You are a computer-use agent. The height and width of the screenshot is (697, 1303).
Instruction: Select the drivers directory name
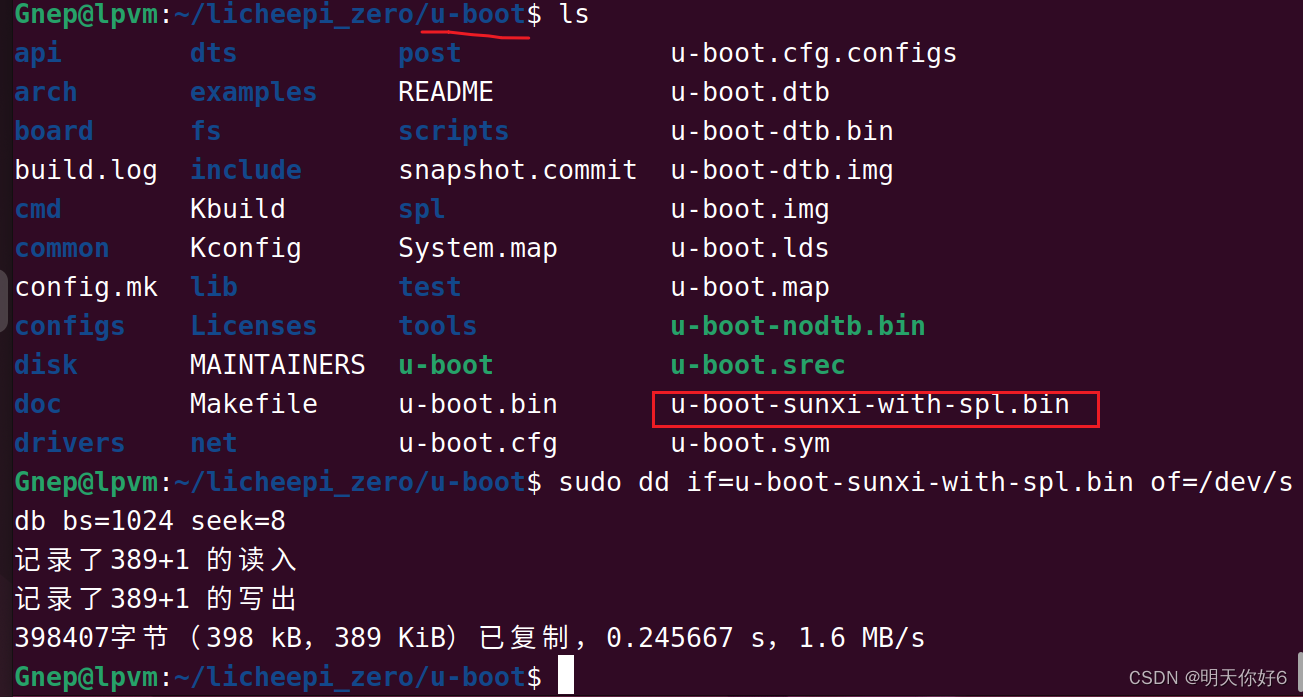(x=69, y=442)
